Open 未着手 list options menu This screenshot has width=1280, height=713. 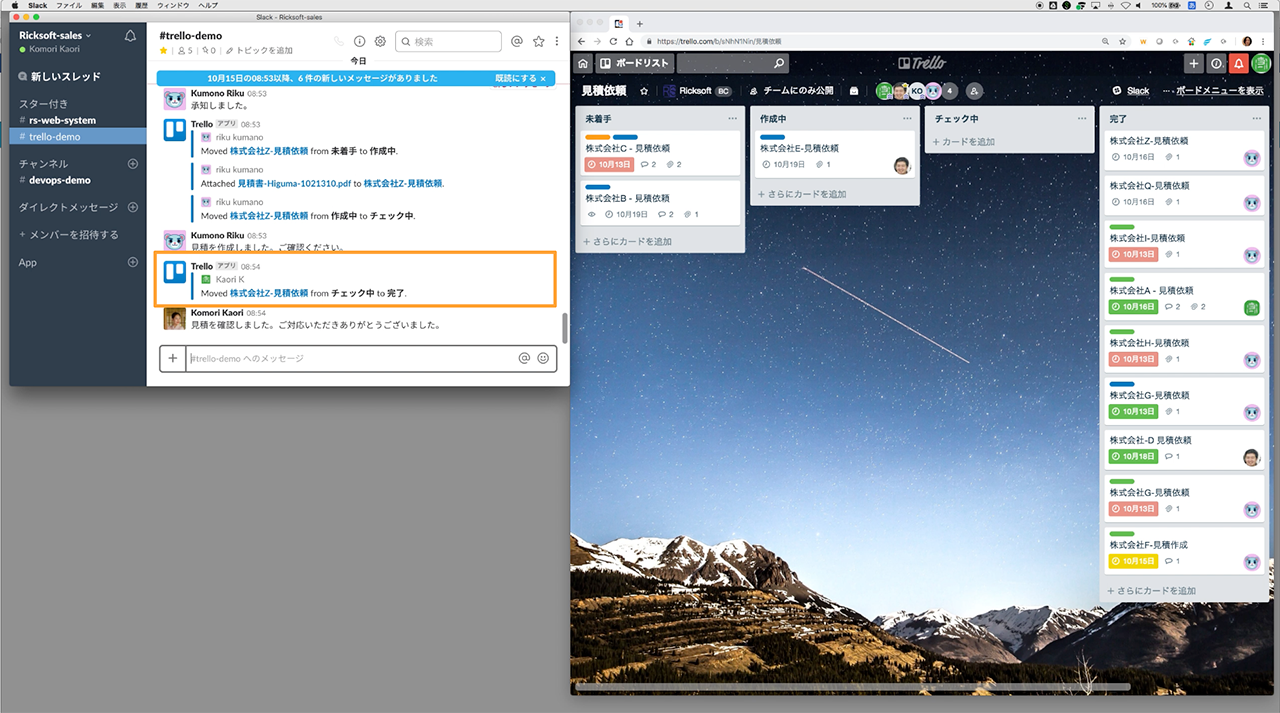[x=732, y=118]
